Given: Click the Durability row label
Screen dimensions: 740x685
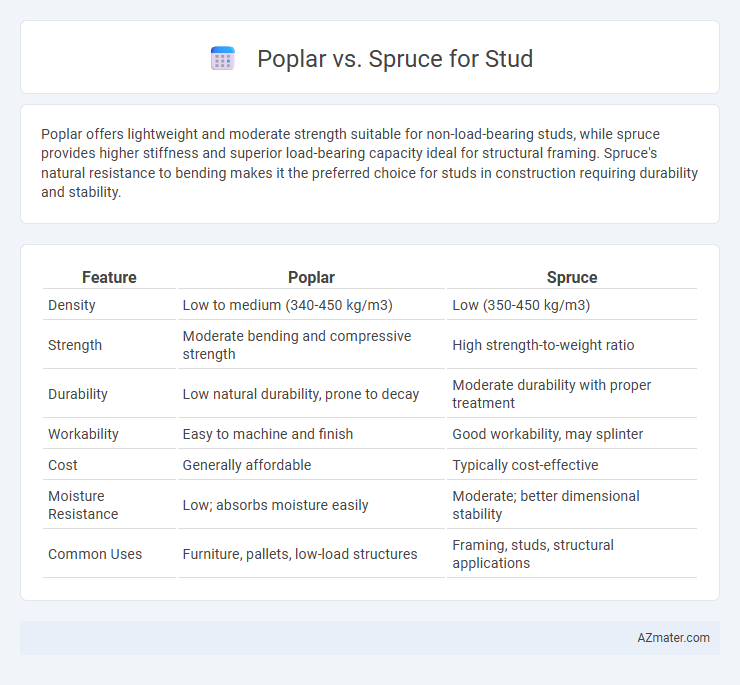Looking at the screenshot, I should [78, 394].
